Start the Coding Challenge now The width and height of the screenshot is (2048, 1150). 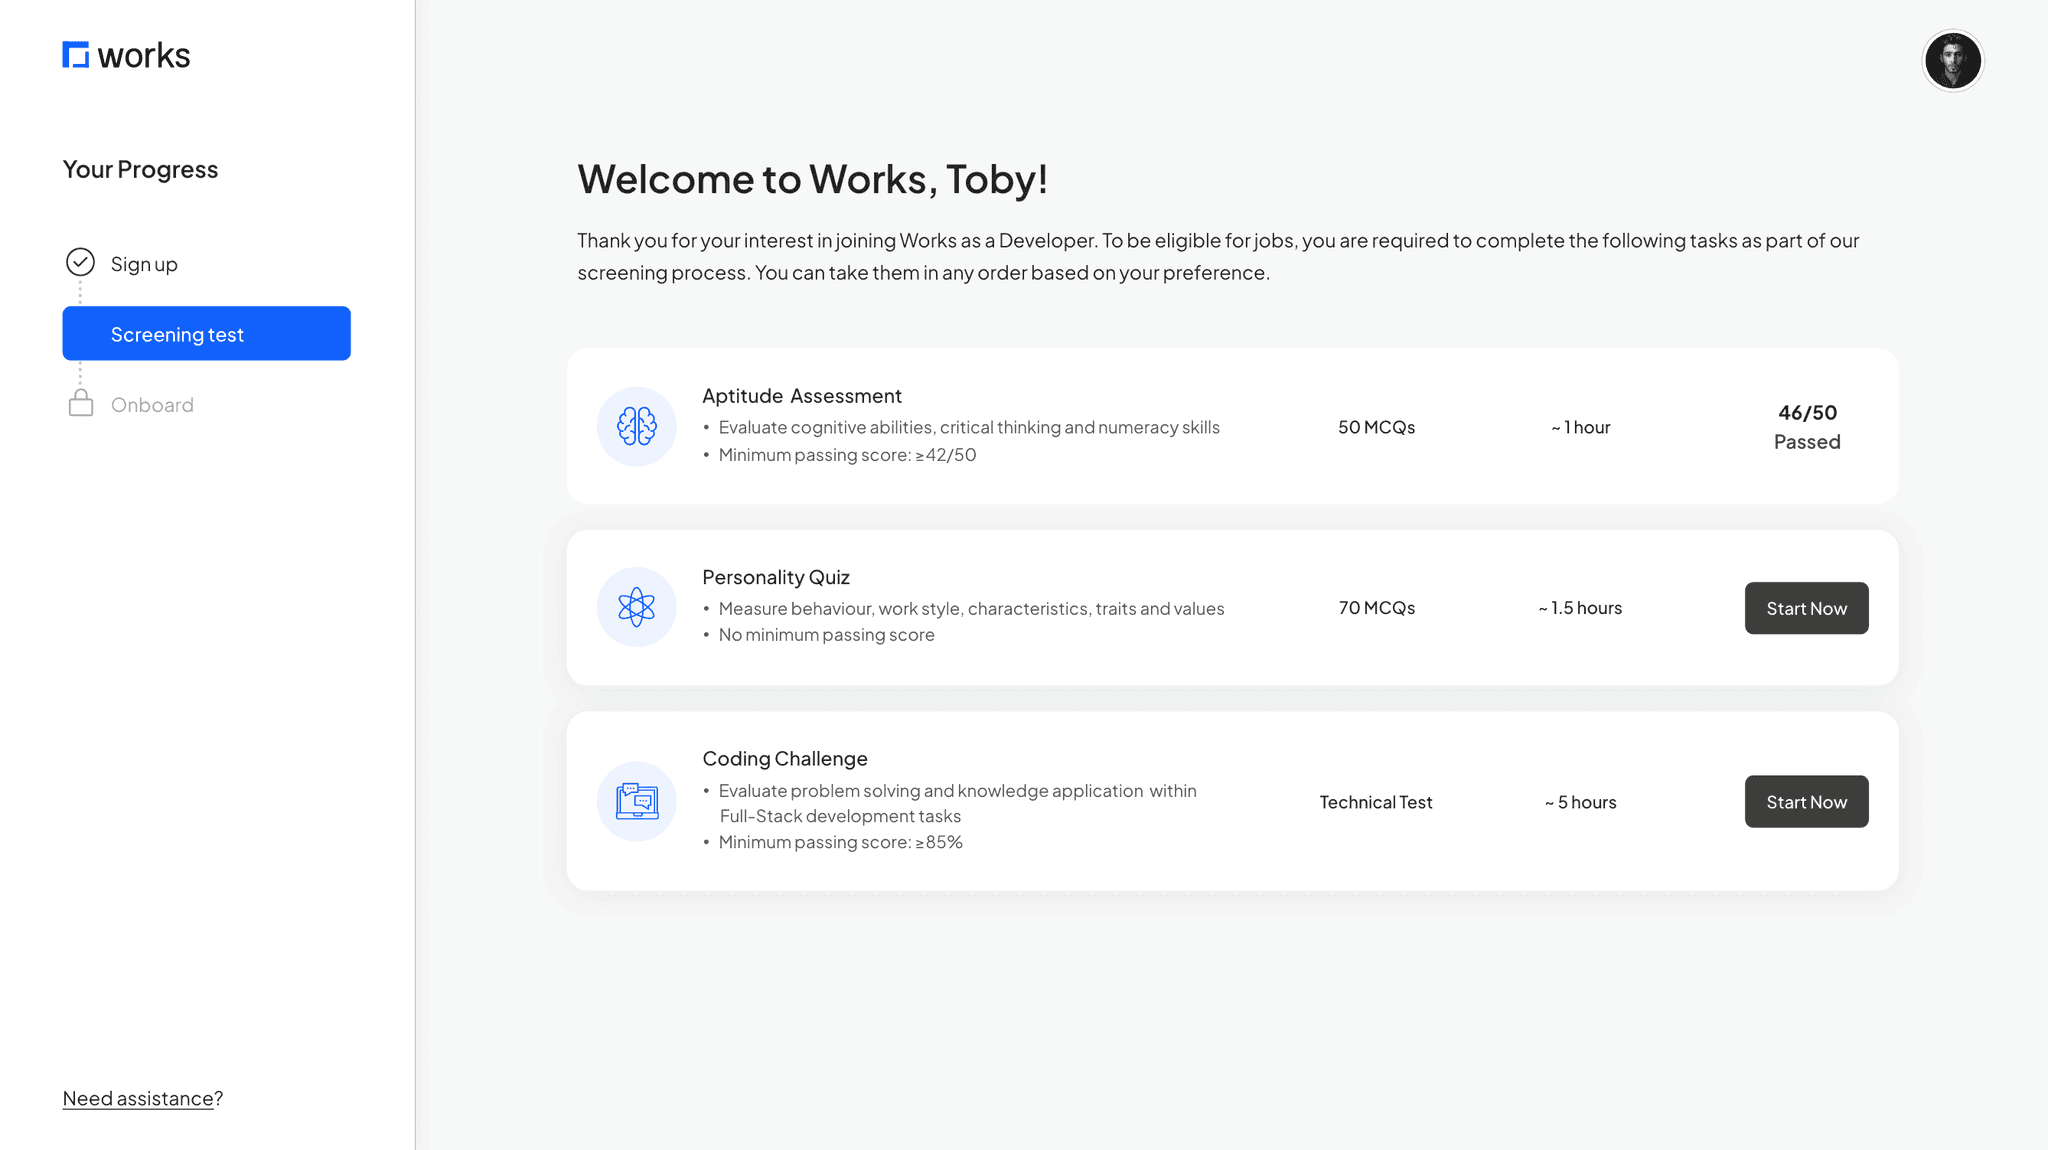click(x=1806, y=802)
